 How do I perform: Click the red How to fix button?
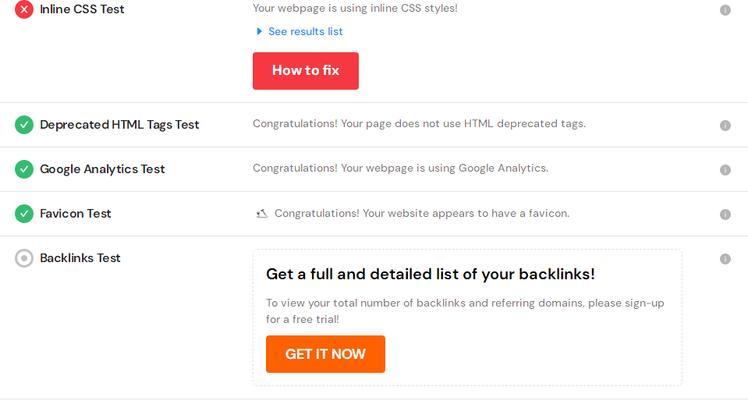coord(306,71)
